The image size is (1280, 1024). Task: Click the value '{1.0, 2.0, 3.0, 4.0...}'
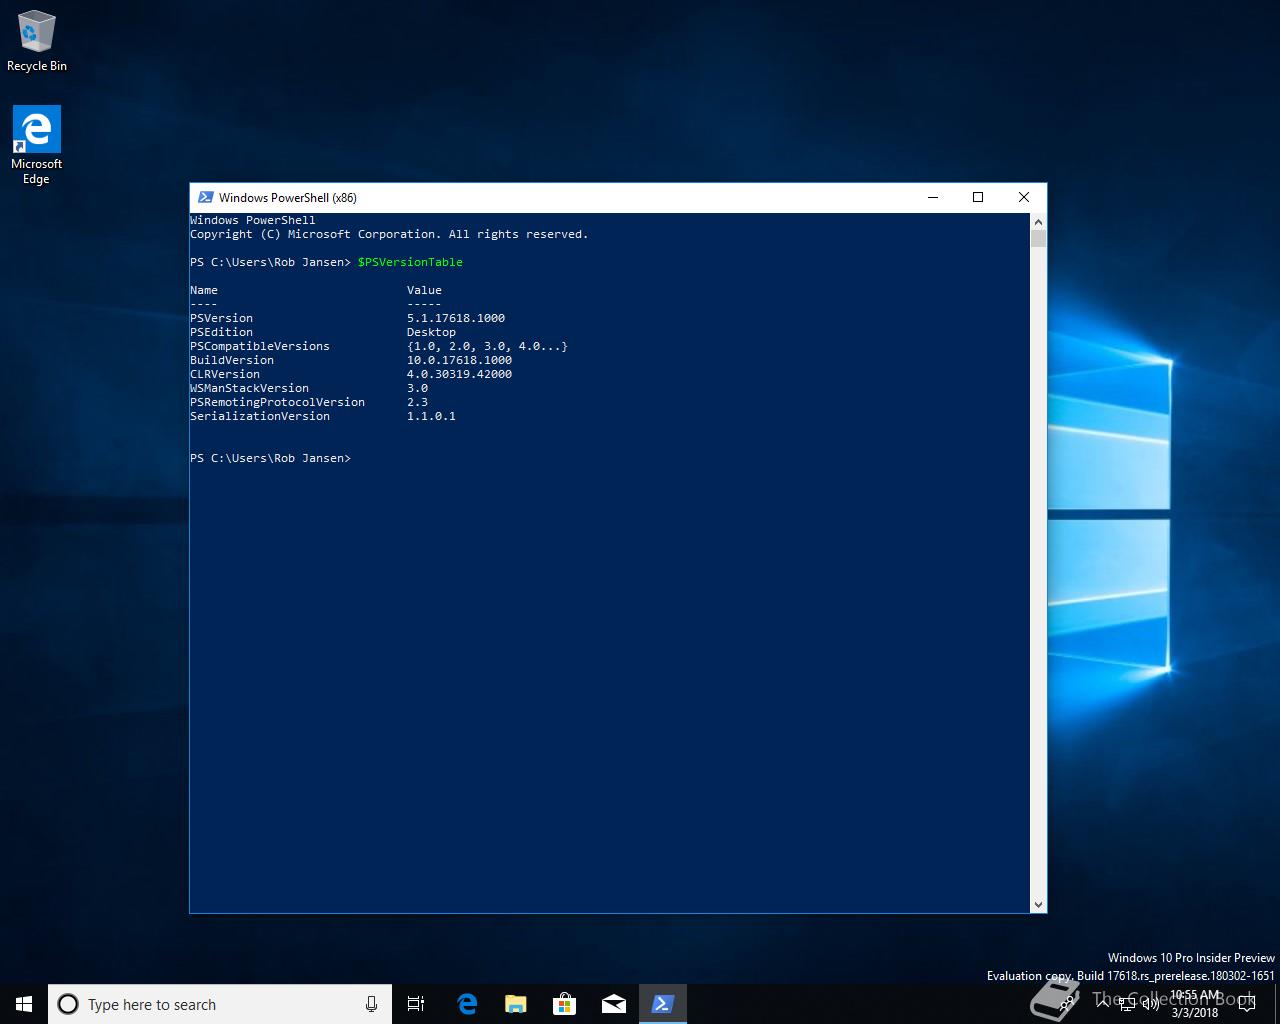[487, 346]
